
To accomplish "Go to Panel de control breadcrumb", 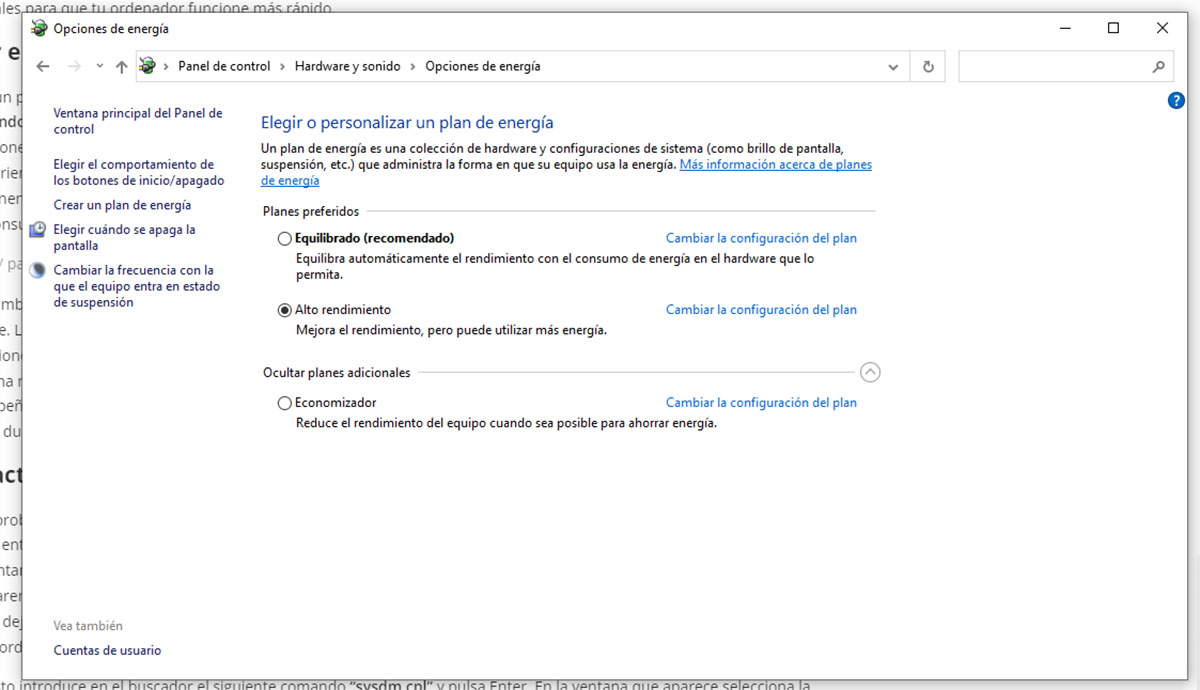I will pos(224,67).
